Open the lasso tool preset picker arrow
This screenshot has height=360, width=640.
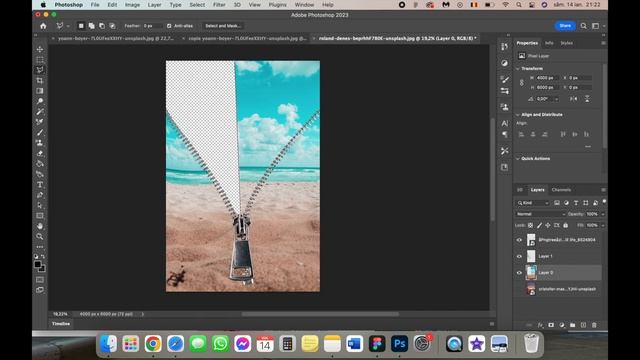(68, 26)
